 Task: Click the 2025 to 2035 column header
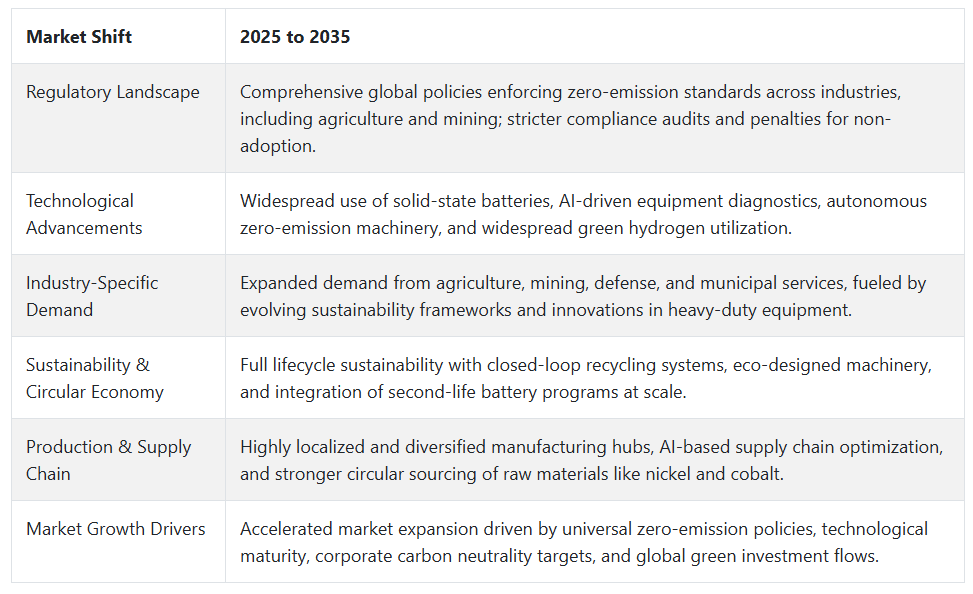pyautogui.click(x=295, y=37)
